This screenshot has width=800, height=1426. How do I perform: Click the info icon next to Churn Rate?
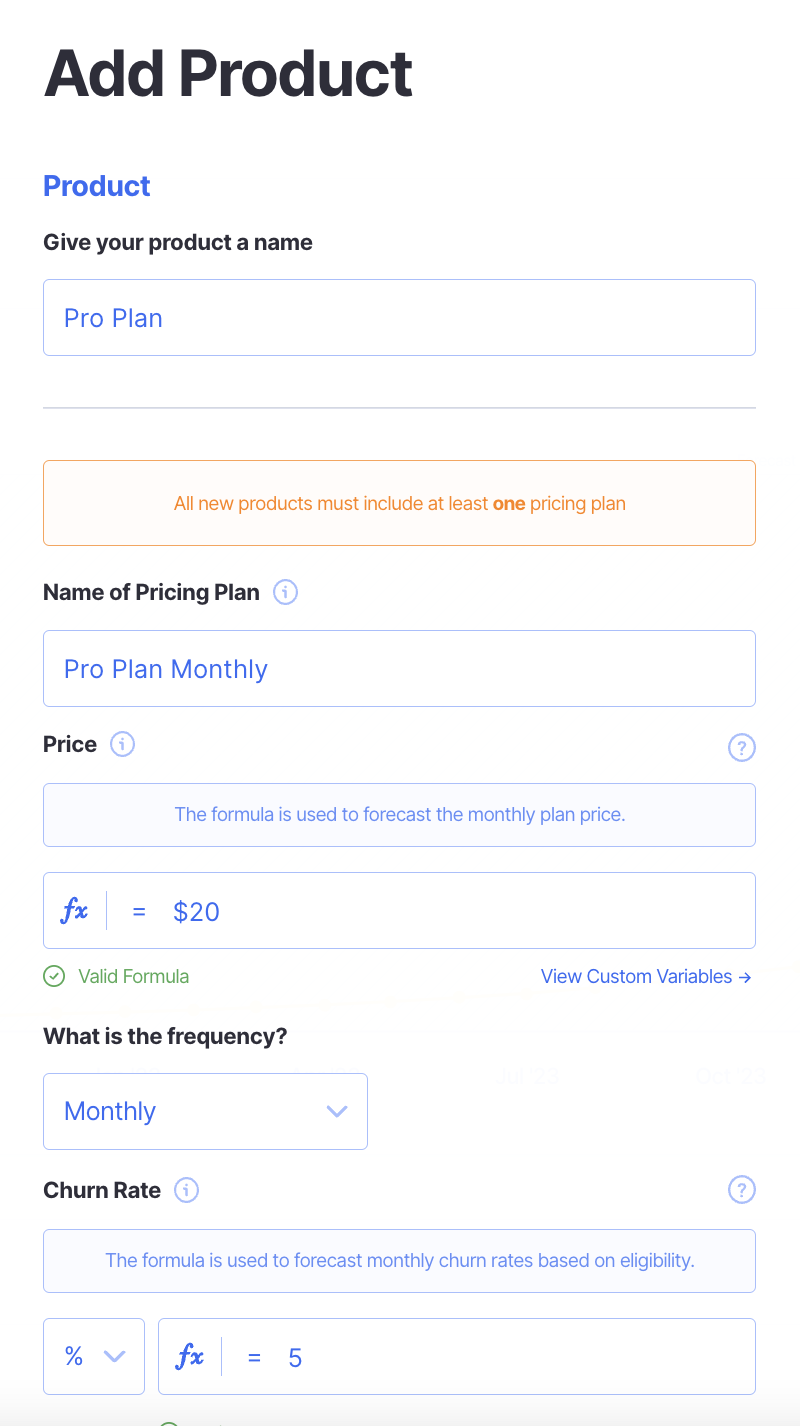[186, 1190]
